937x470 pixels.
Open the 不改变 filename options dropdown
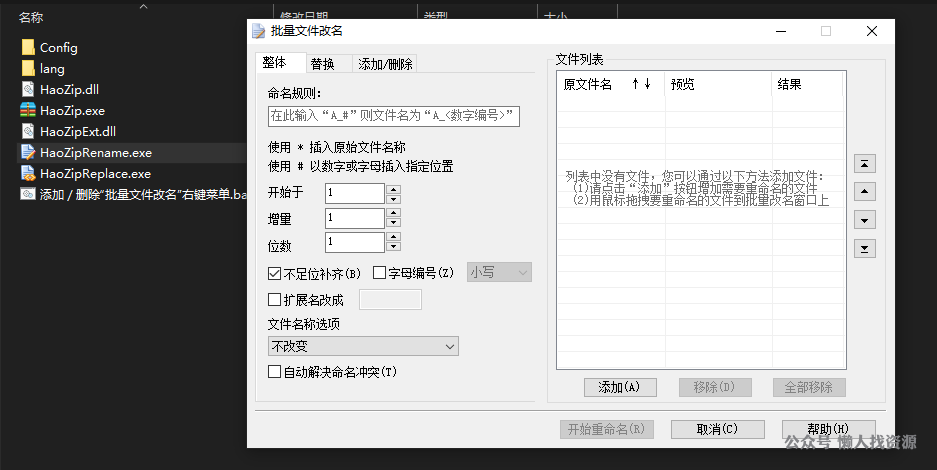[363, 346]
